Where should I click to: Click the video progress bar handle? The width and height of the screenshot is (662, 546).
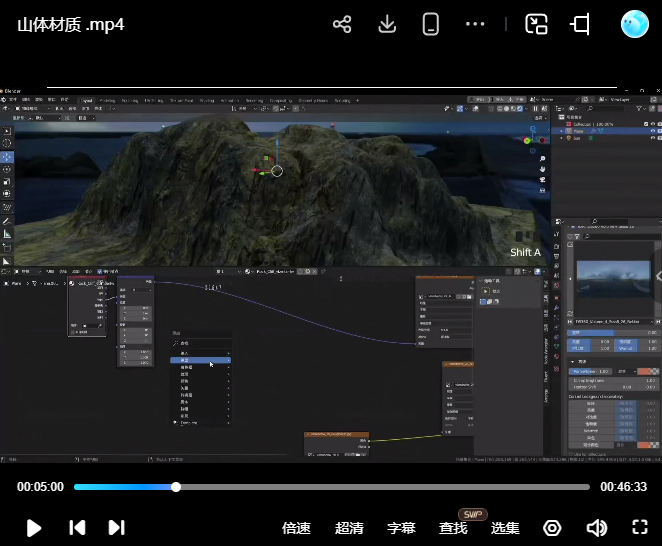[176, 487]
